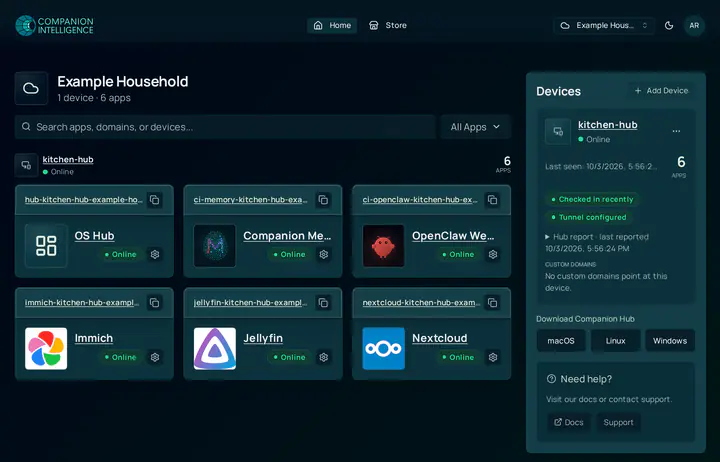
Task: Click the Nextcloud app icon
Action: [384, 349]
